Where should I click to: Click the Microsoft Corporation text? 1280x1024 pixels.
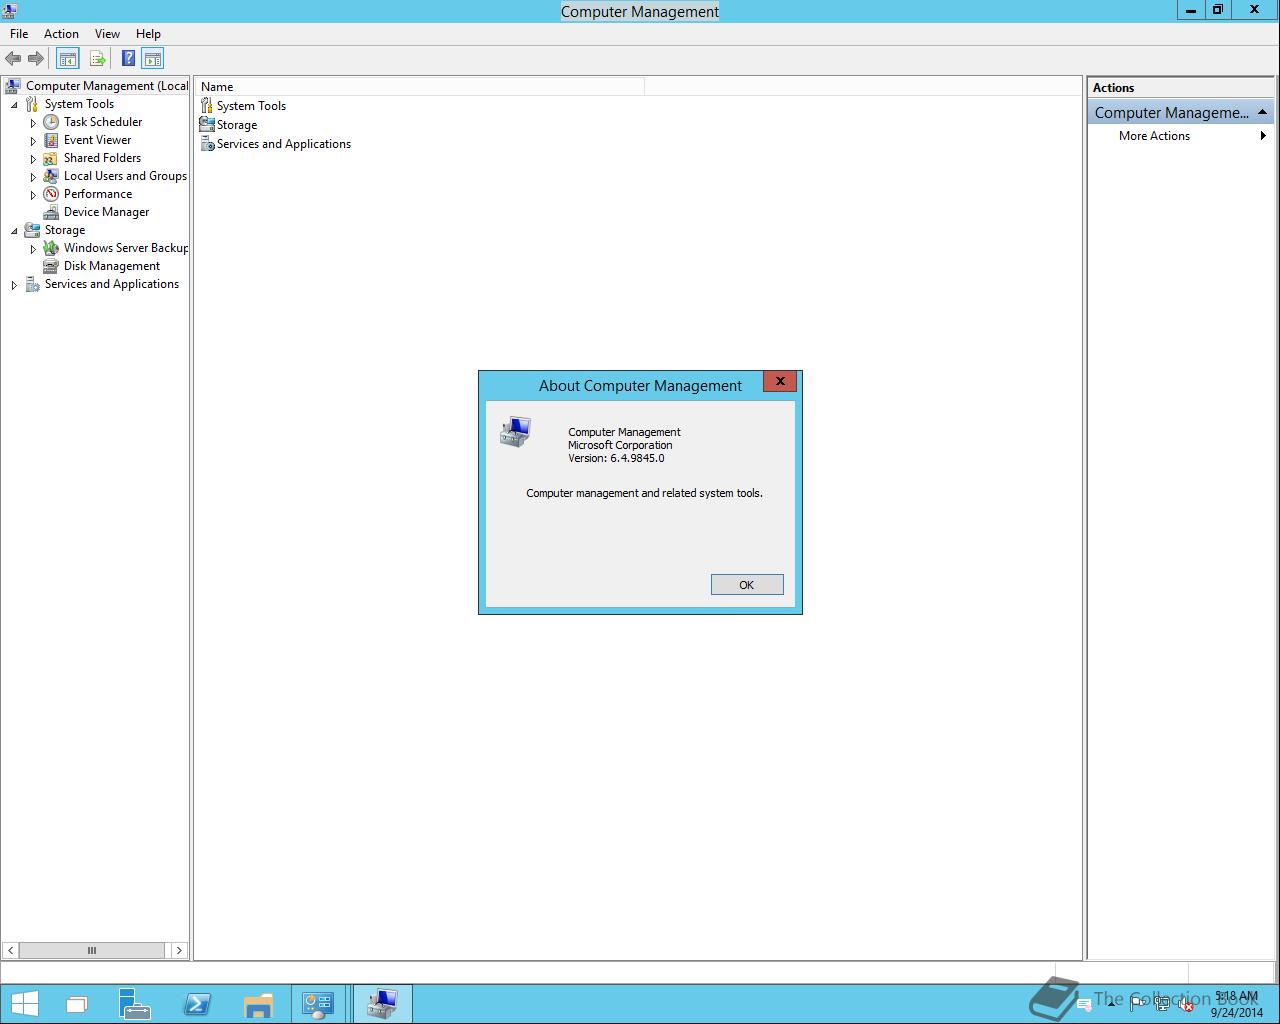pyautogui.click(x=620, y=445)
